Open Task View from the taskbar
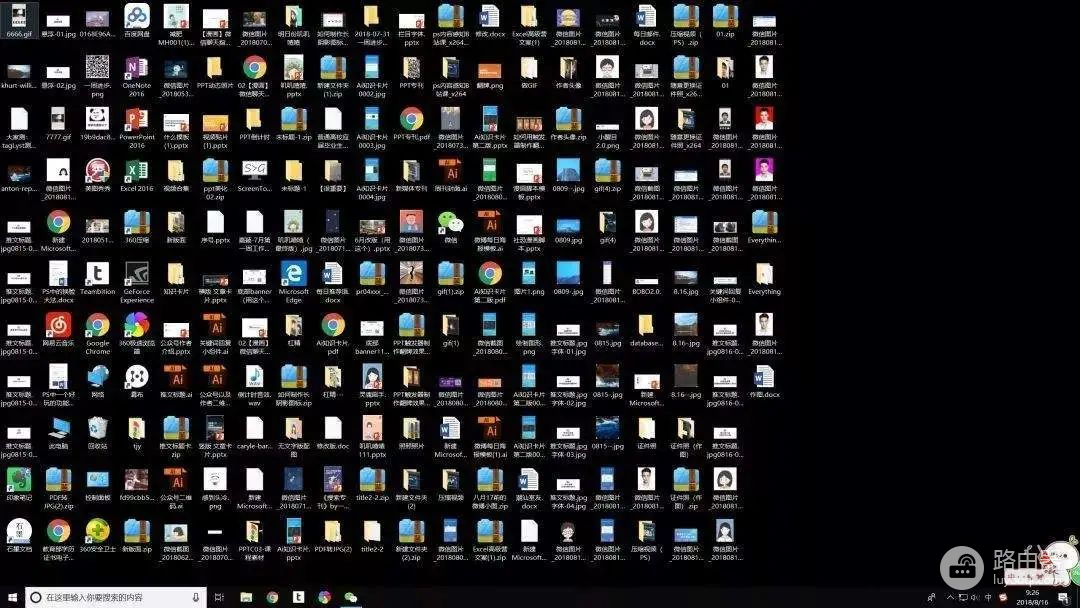1080x608 pixels. point(220,597)
